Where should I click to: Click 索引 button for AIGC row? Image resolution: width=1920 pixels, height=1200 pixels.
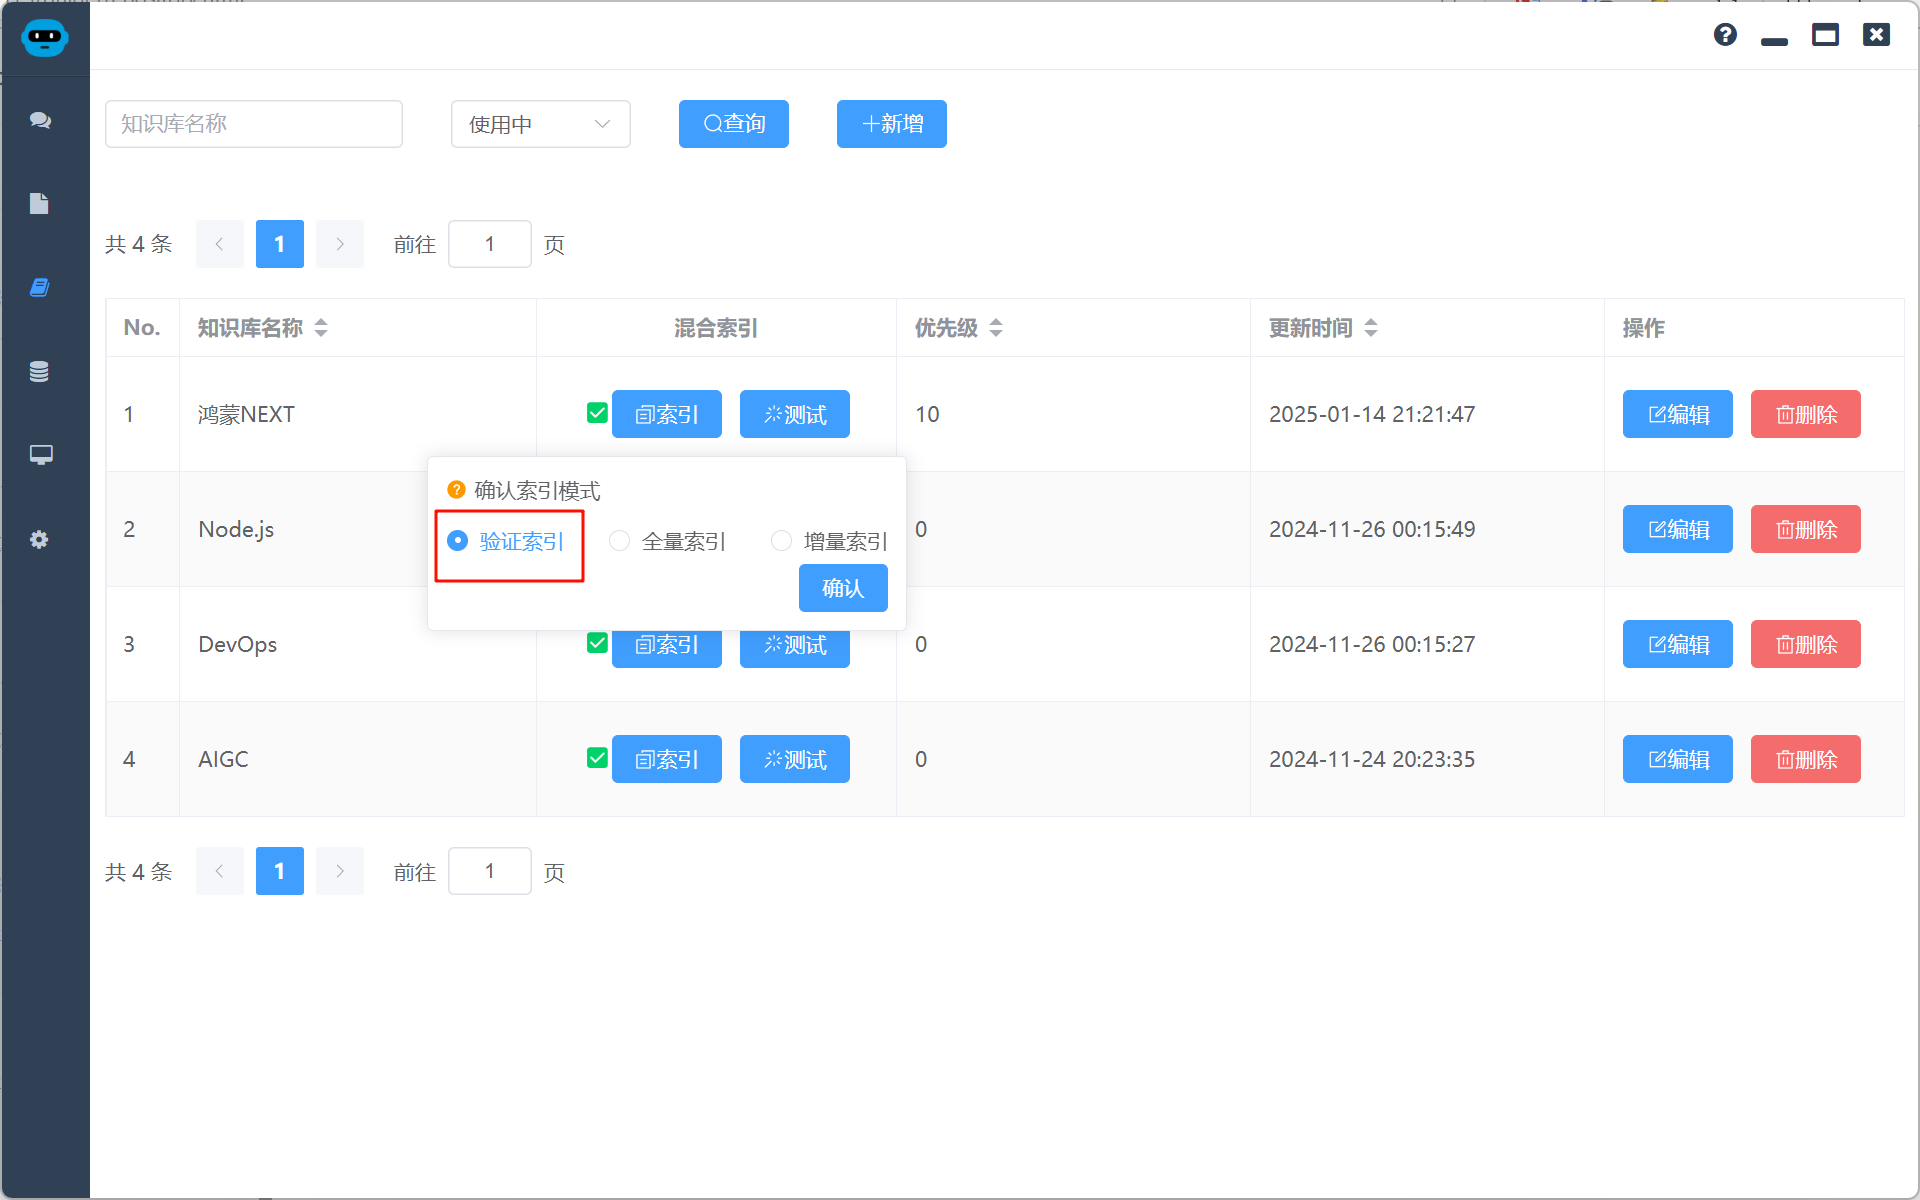(x=667, y=759)
